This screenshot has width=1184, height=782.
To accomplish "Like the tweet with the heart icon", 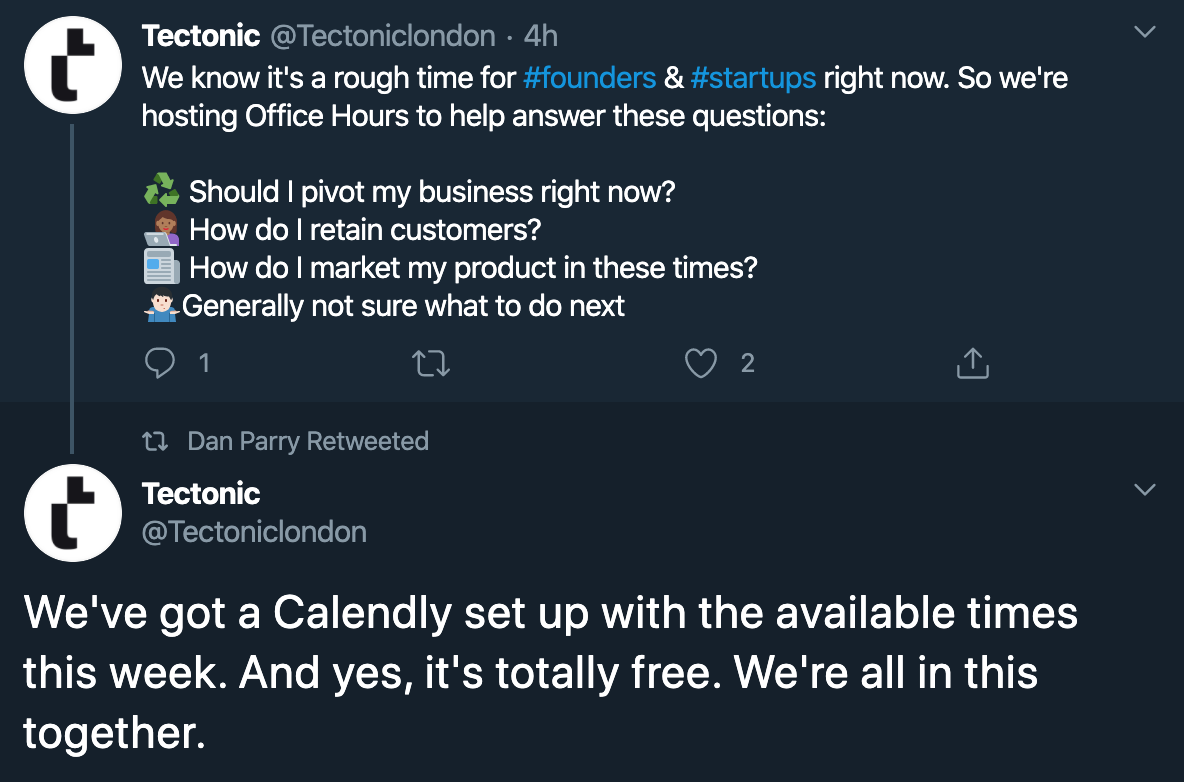I will tap(700, 363).
